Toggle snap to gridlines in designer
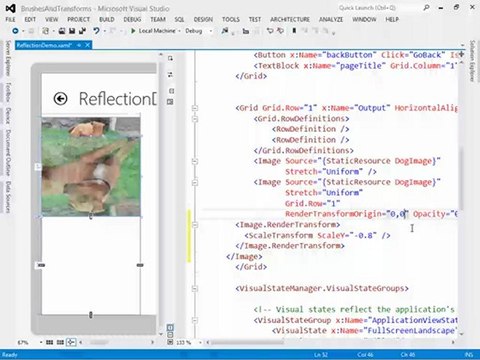Screen dimensions: 480x360 coord(60,342)
